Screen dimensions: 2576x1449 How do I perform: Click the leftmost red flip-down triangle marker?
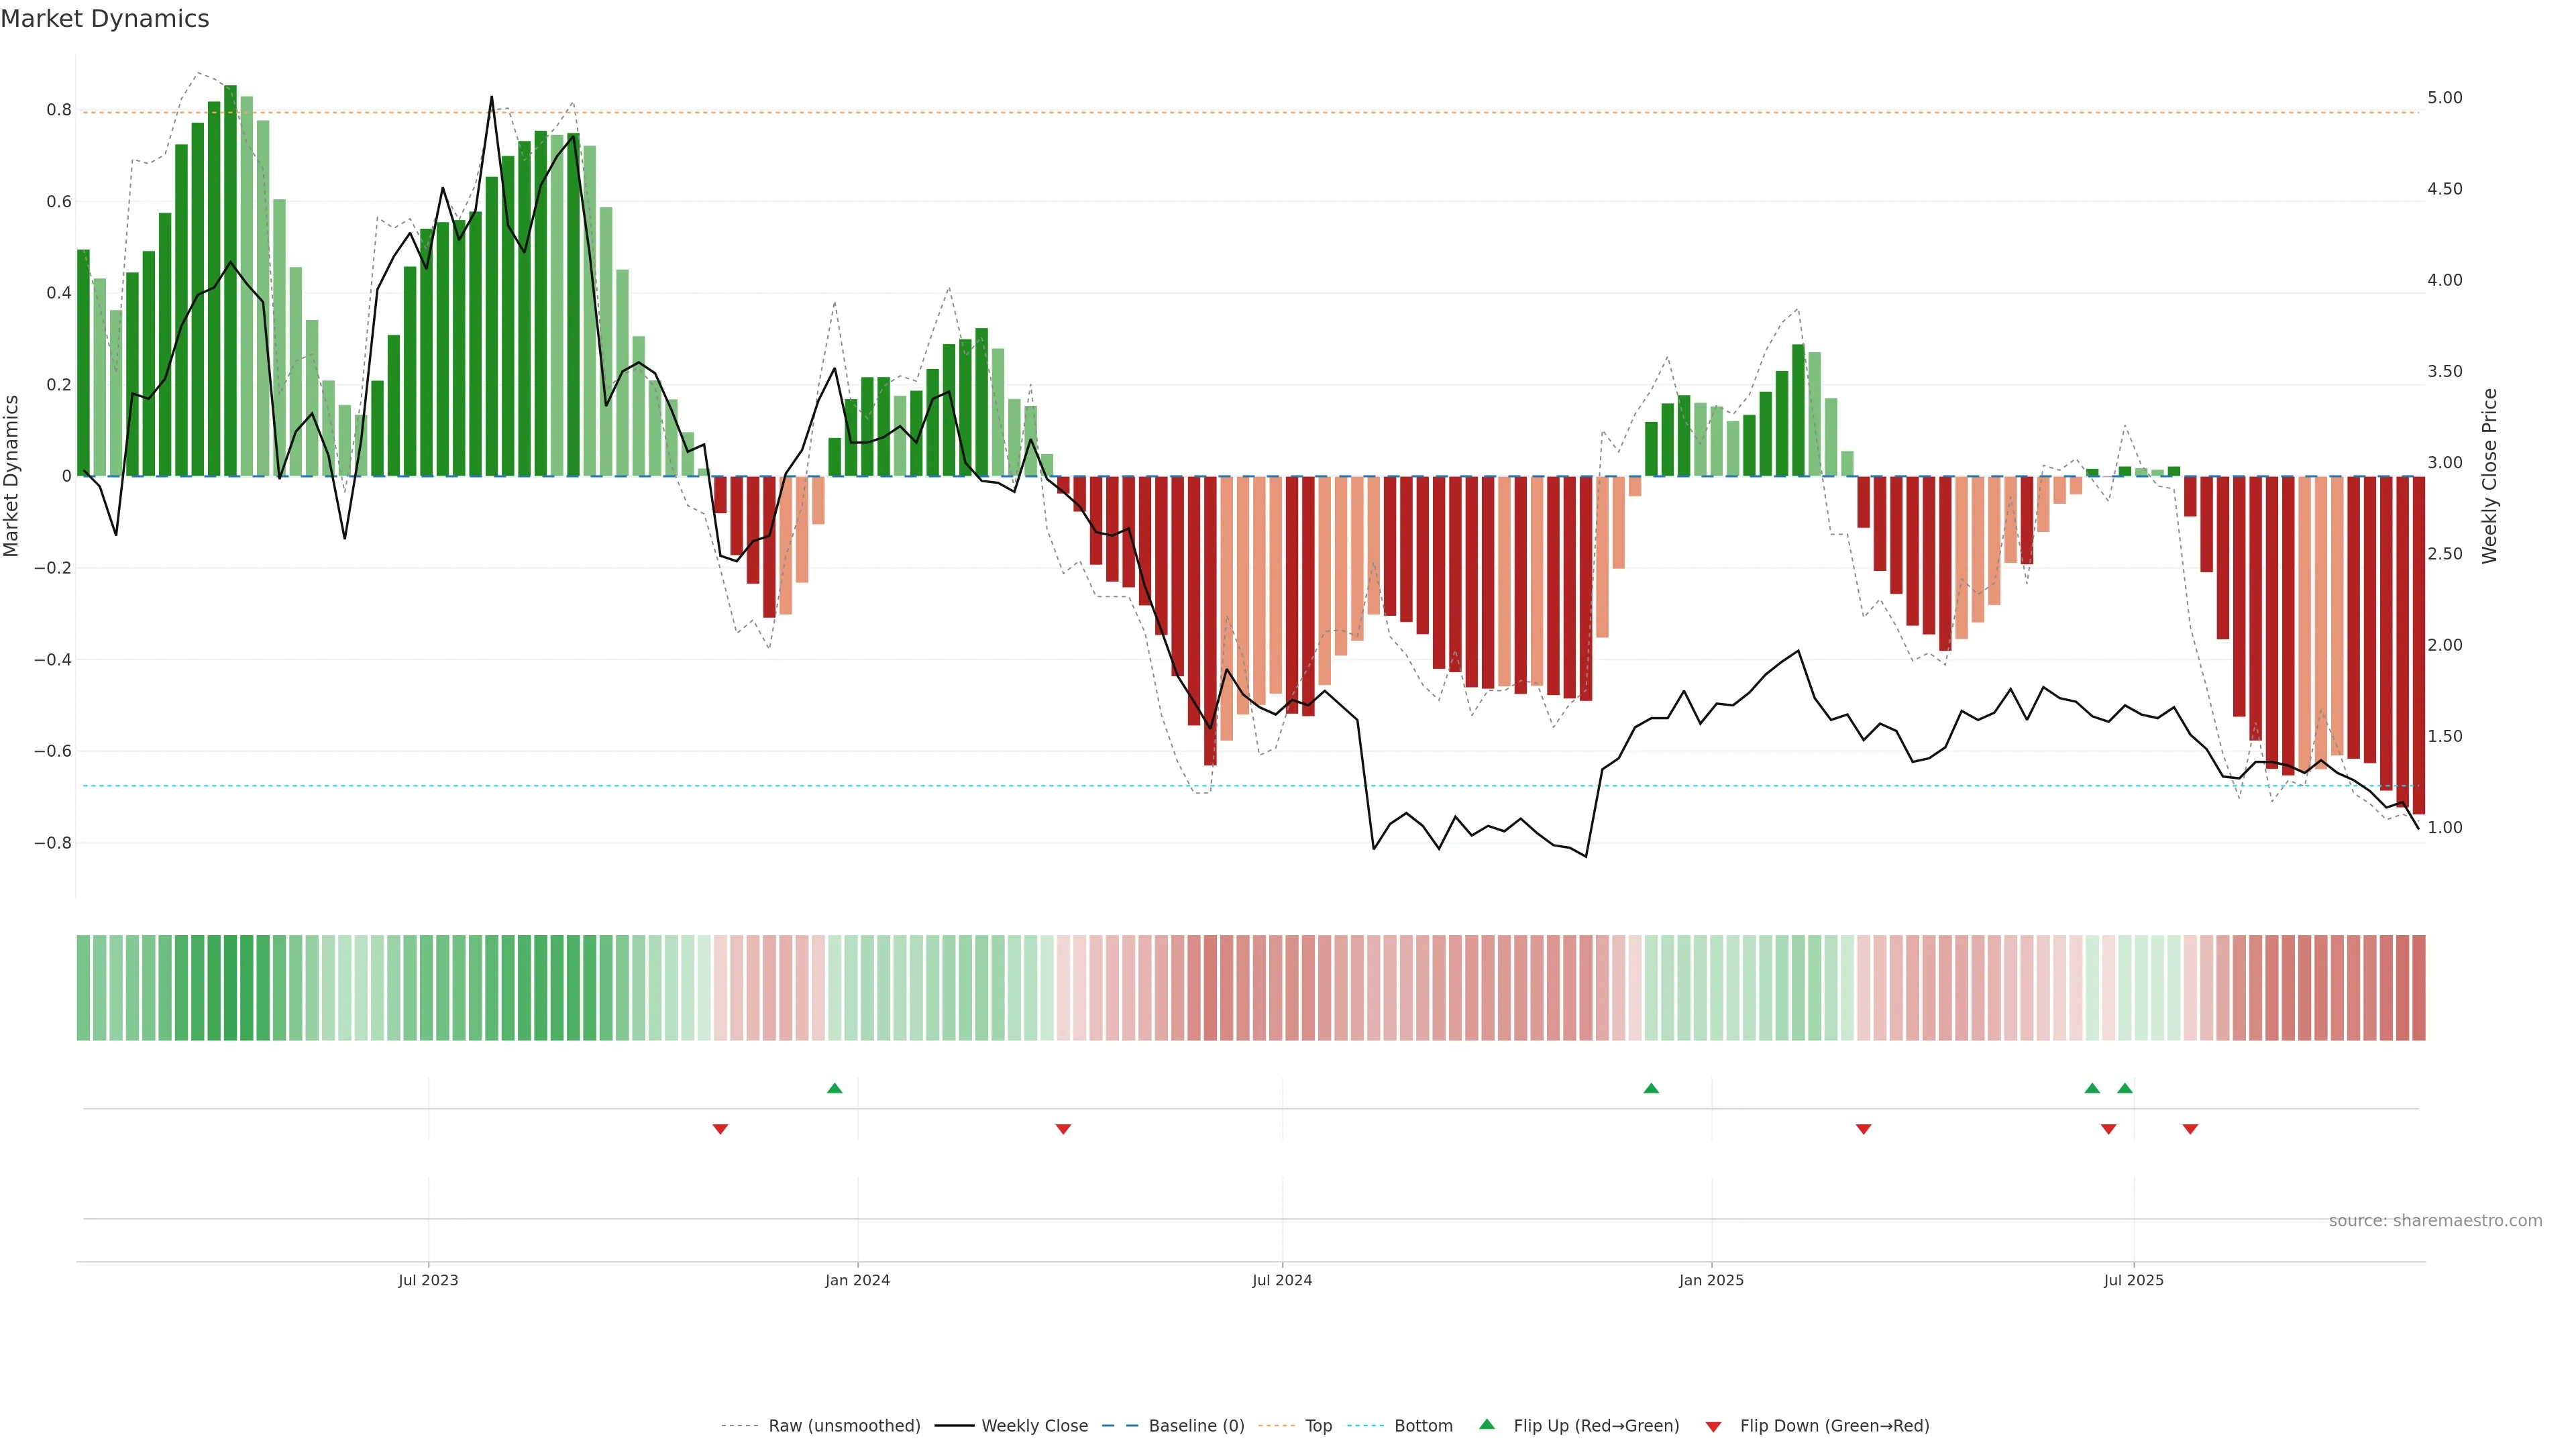point(720,1129)
